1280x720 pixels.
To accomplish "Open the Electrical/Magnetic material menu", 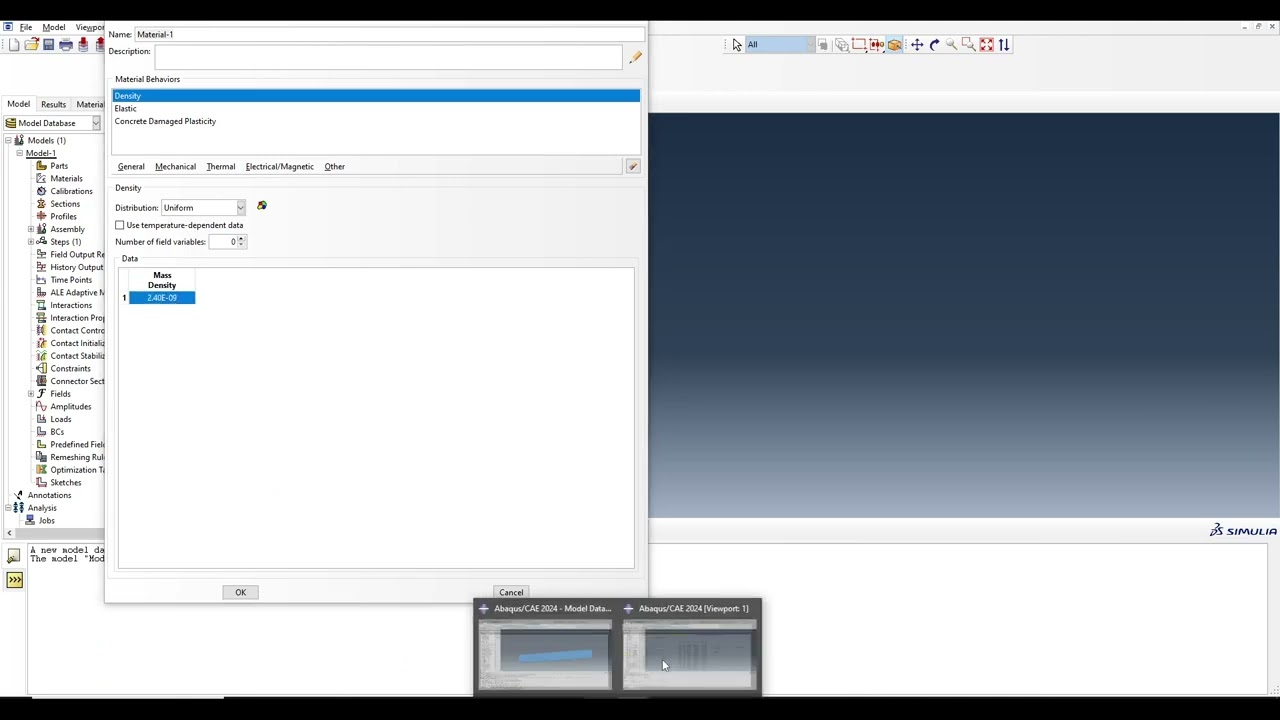I will [279, 167].
